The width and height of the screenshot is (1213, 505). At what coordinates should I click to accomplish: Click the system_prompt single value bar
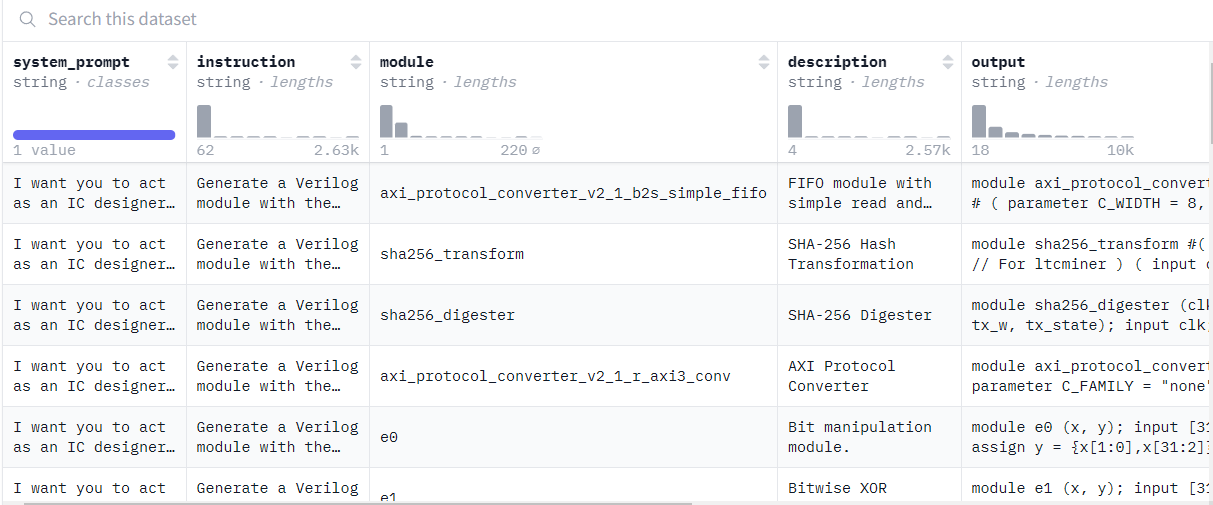(94, 134)
